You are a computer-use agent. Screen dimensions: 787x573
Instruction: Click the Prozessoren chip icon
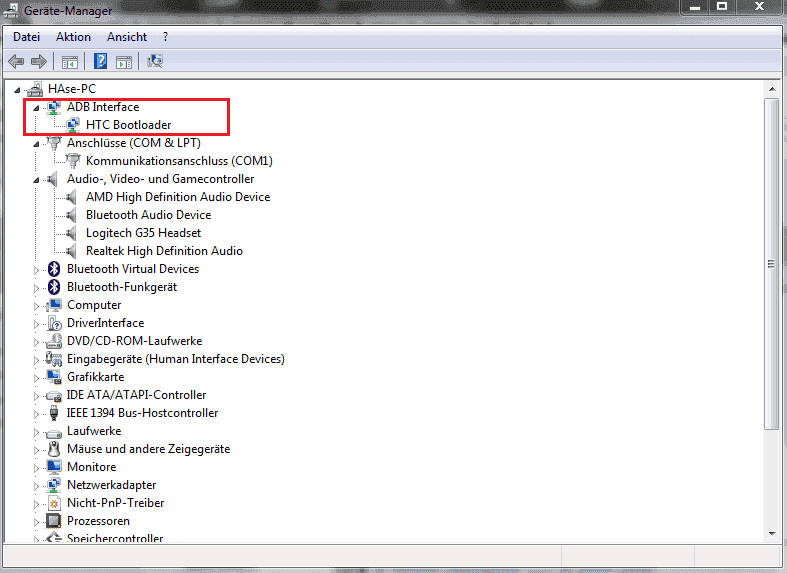pos(54,521)
